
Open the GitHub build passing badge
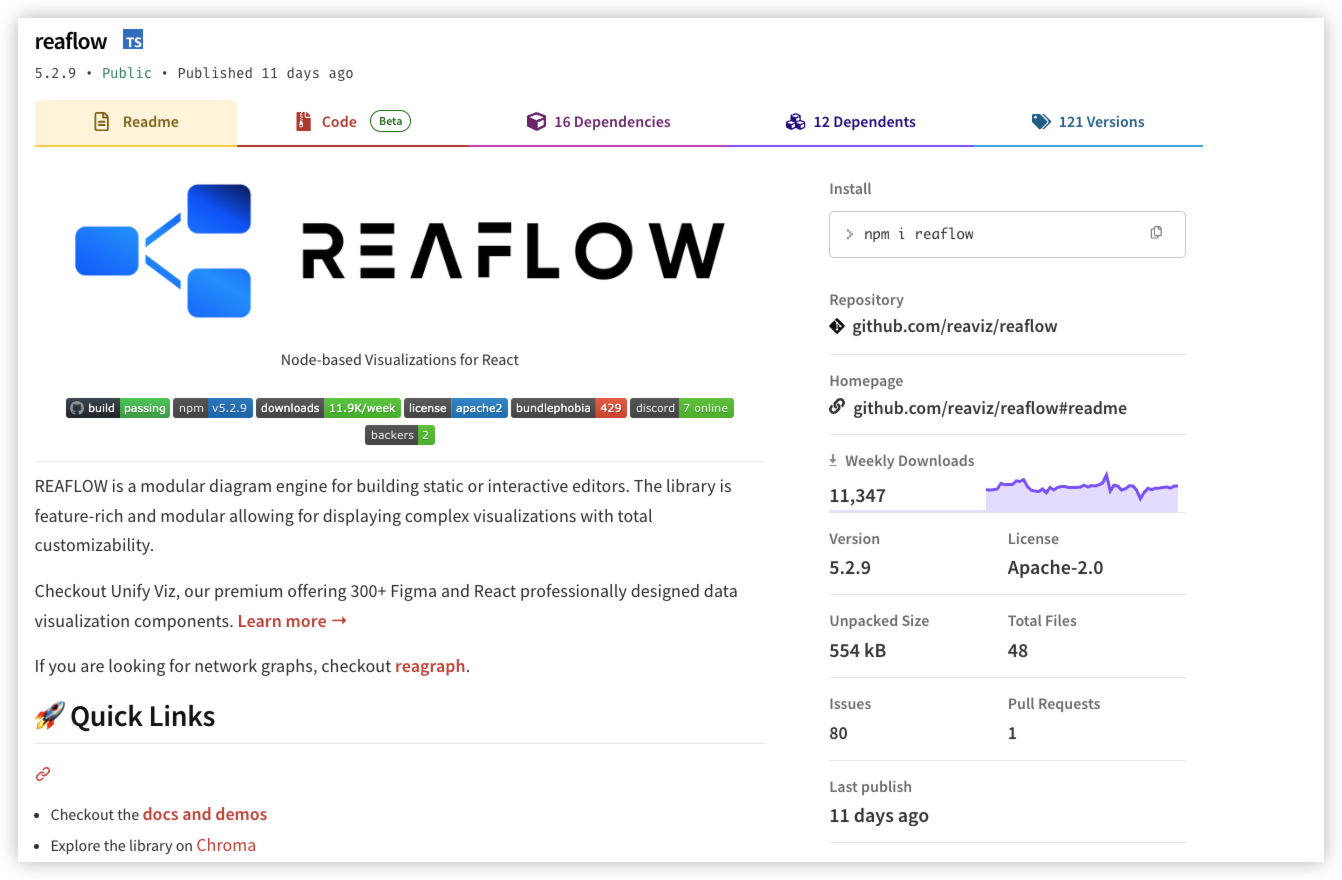[118, 408]
